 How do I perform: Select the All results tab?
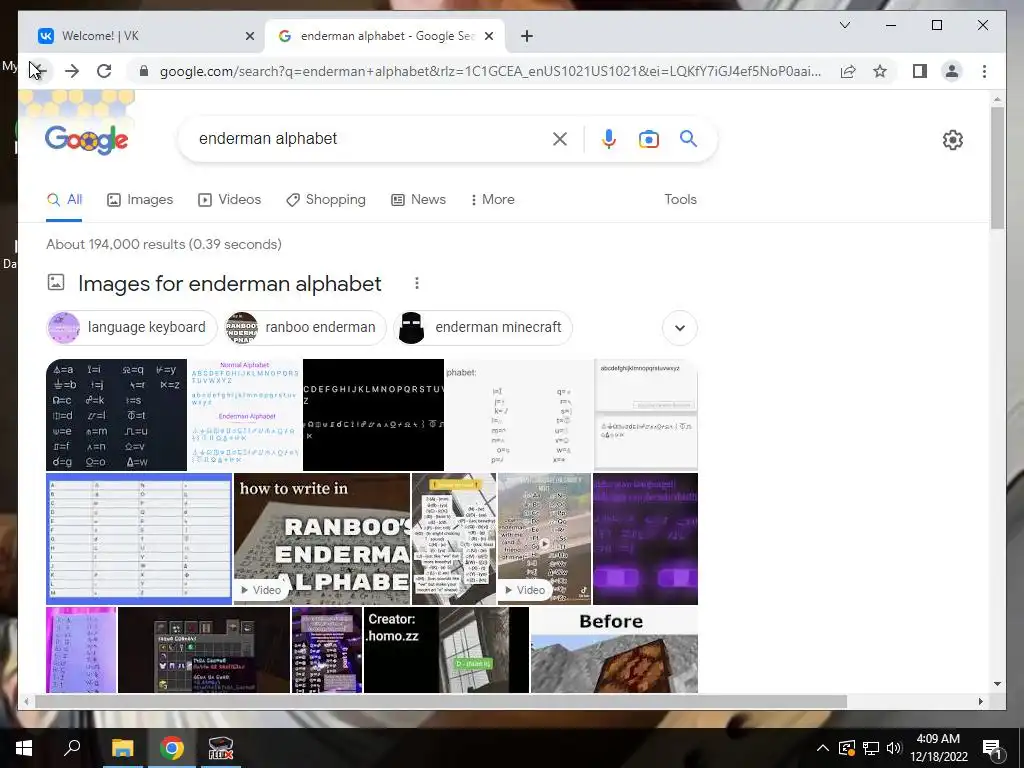point(65,200)
